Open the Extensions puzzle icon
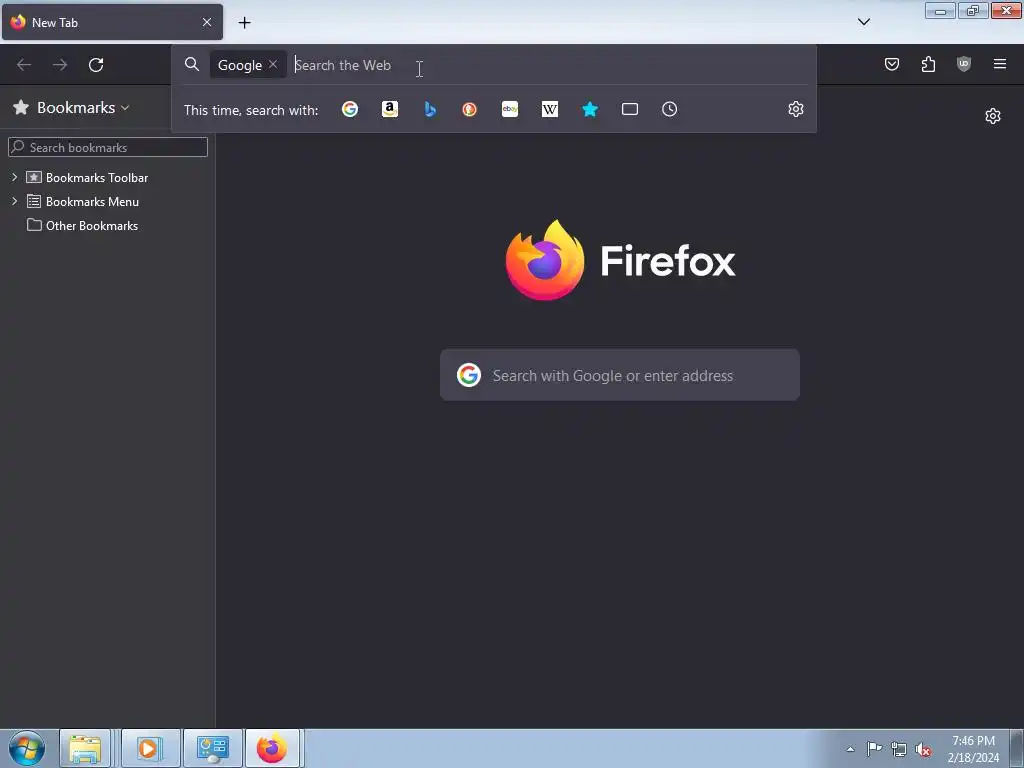 point(928,64)
